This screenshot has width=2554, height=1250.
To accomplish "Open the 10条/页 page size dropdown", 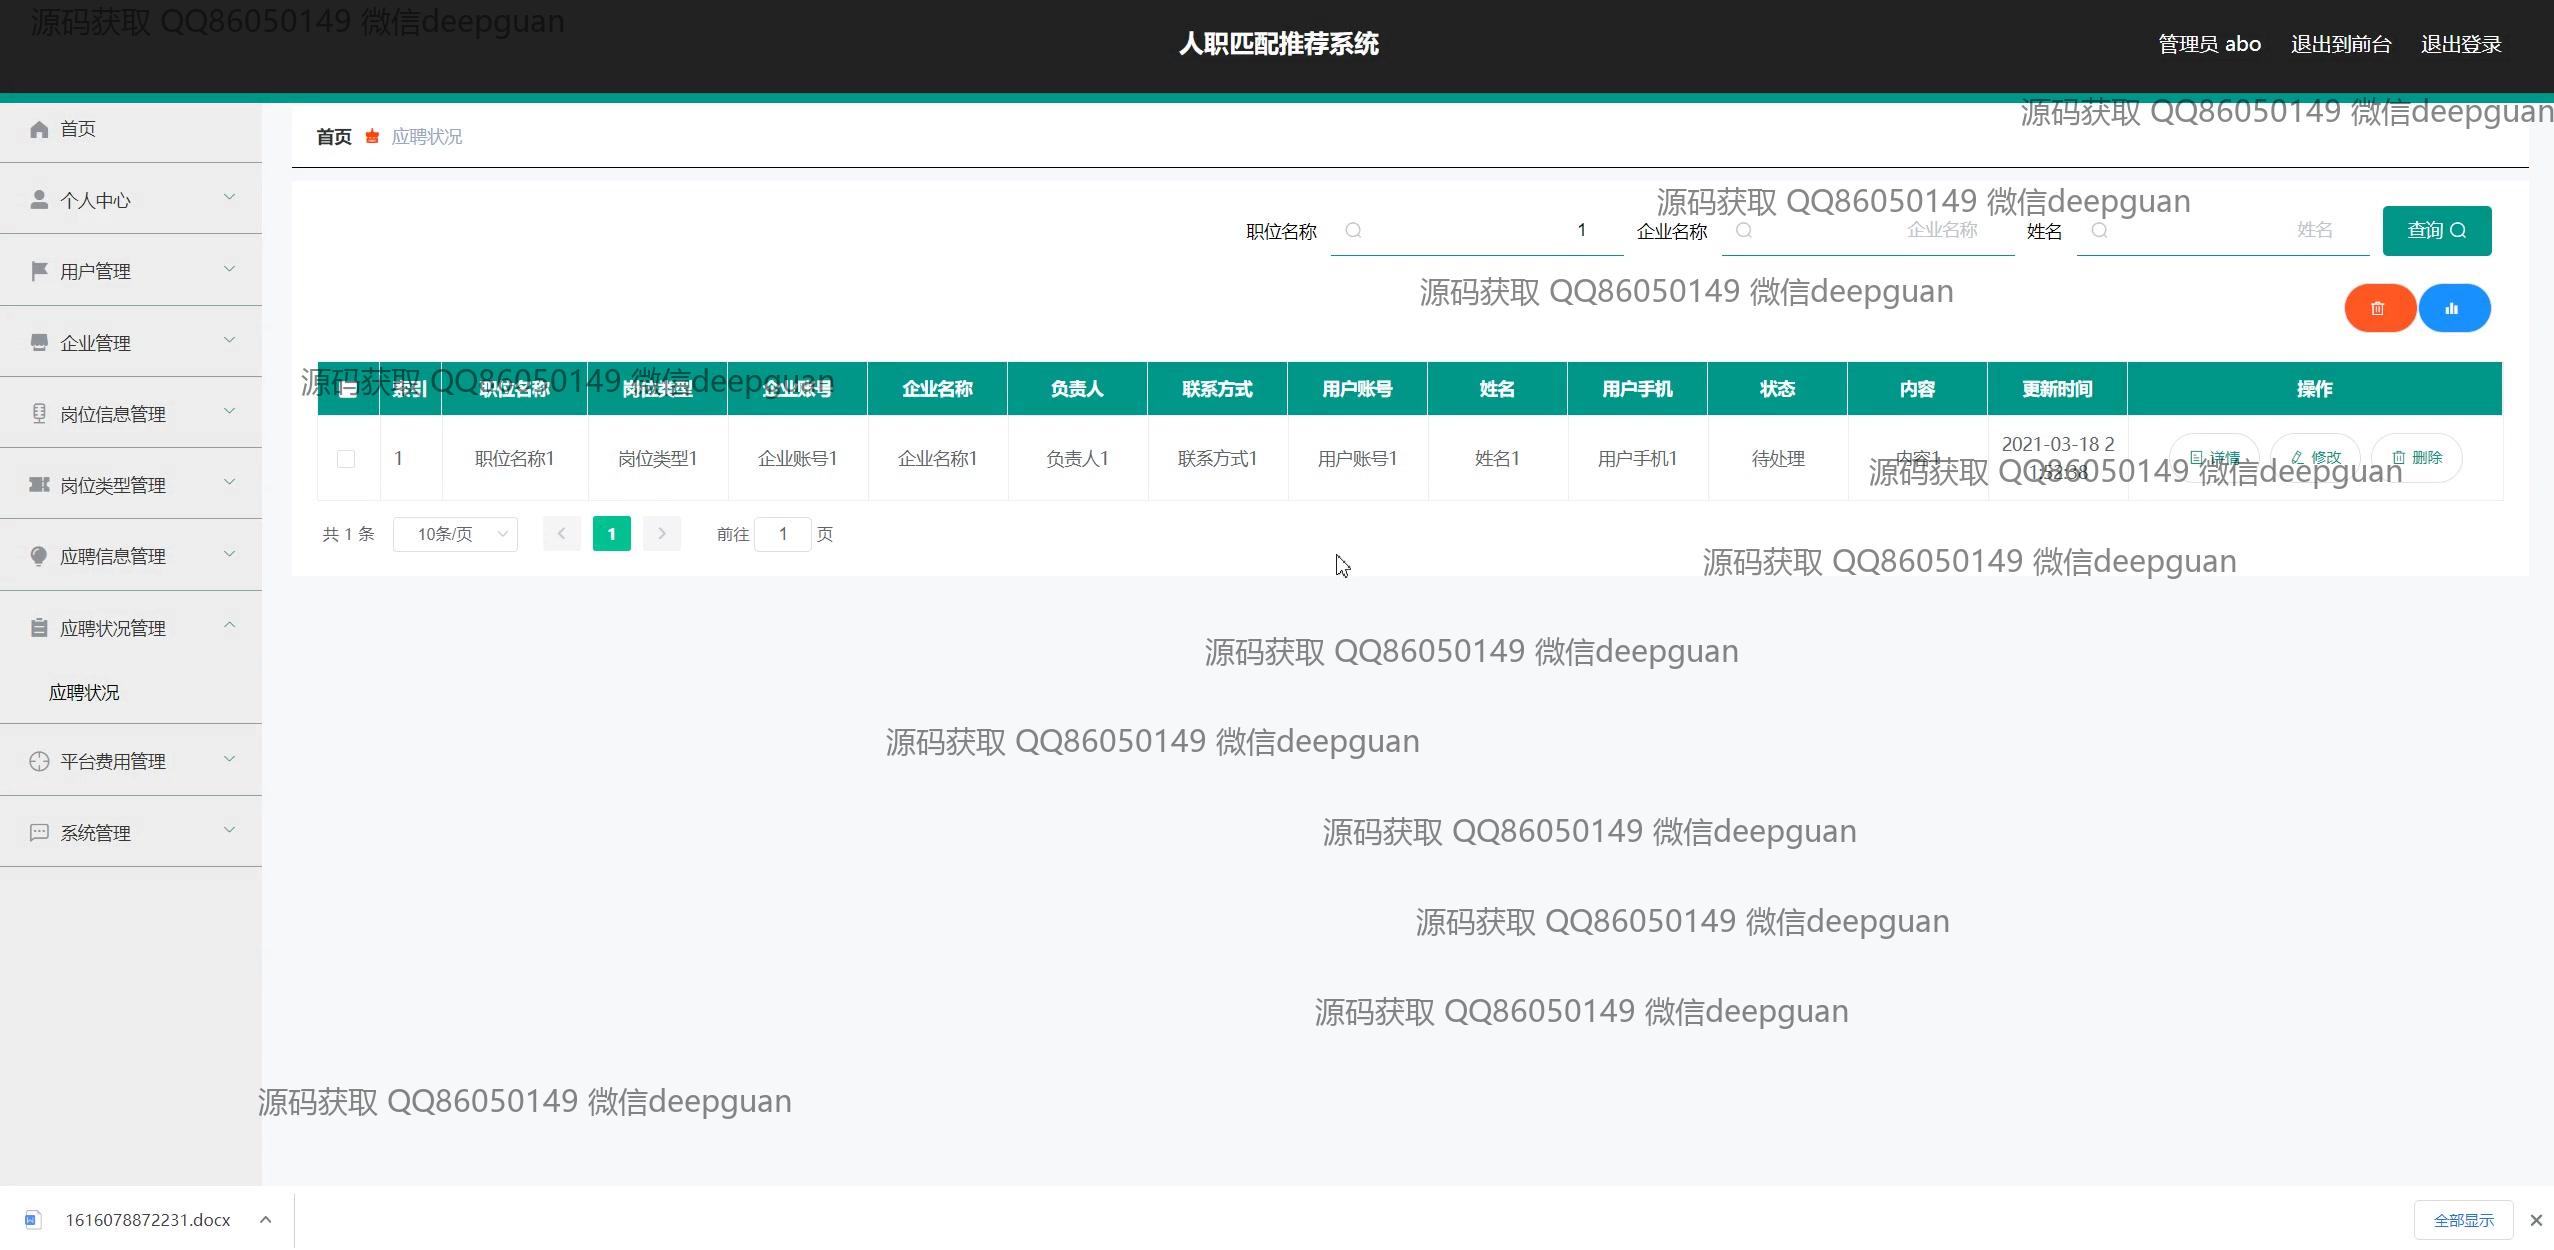I will pos(455,534).
